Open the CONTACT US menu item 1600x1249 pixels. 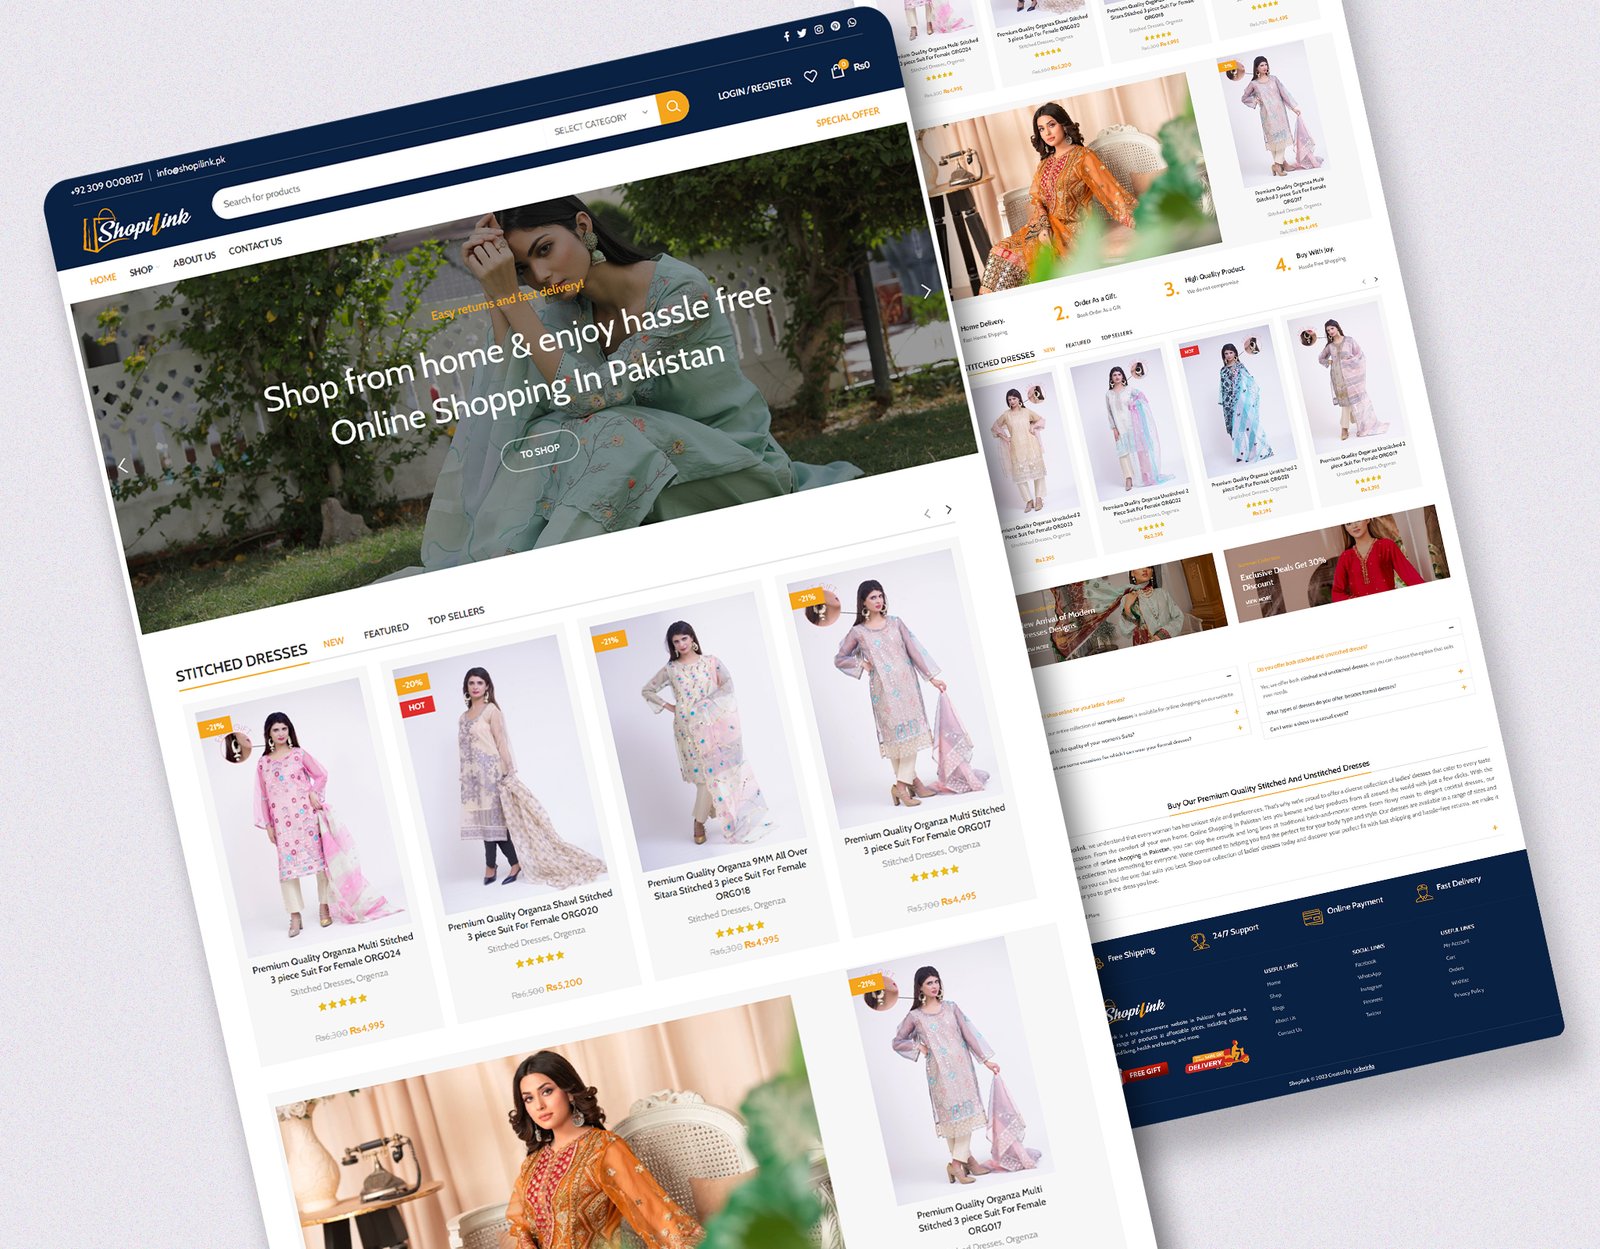coord(255,246)
